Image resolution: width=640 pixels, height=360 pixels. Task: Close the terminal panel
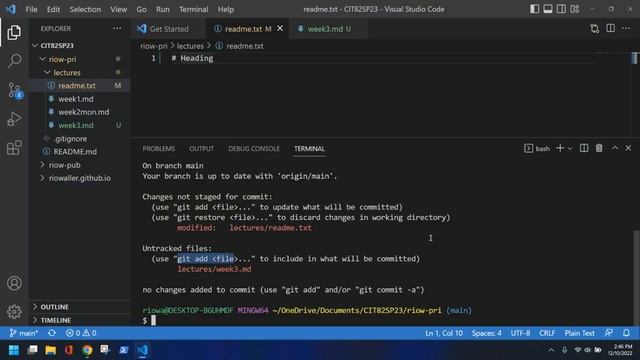(628, 148)
